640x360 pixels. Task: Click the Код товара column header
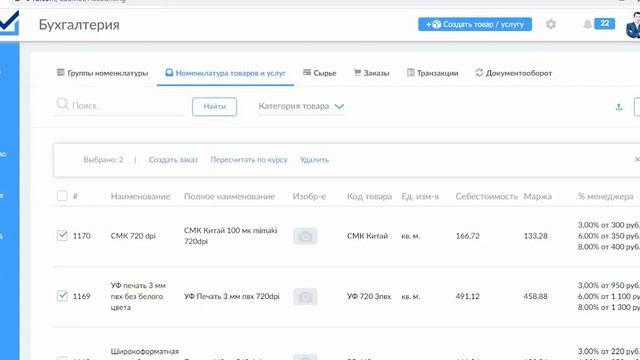pos(369,196)
